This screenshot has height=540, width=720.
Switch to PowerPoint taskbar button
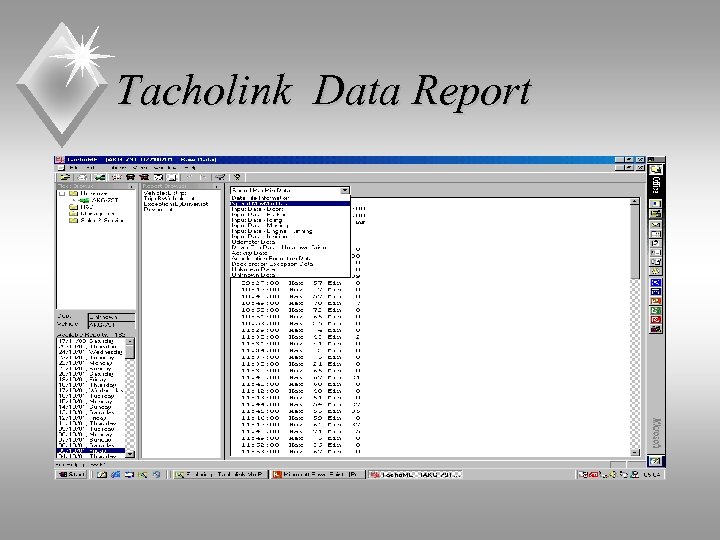(317, 474)
